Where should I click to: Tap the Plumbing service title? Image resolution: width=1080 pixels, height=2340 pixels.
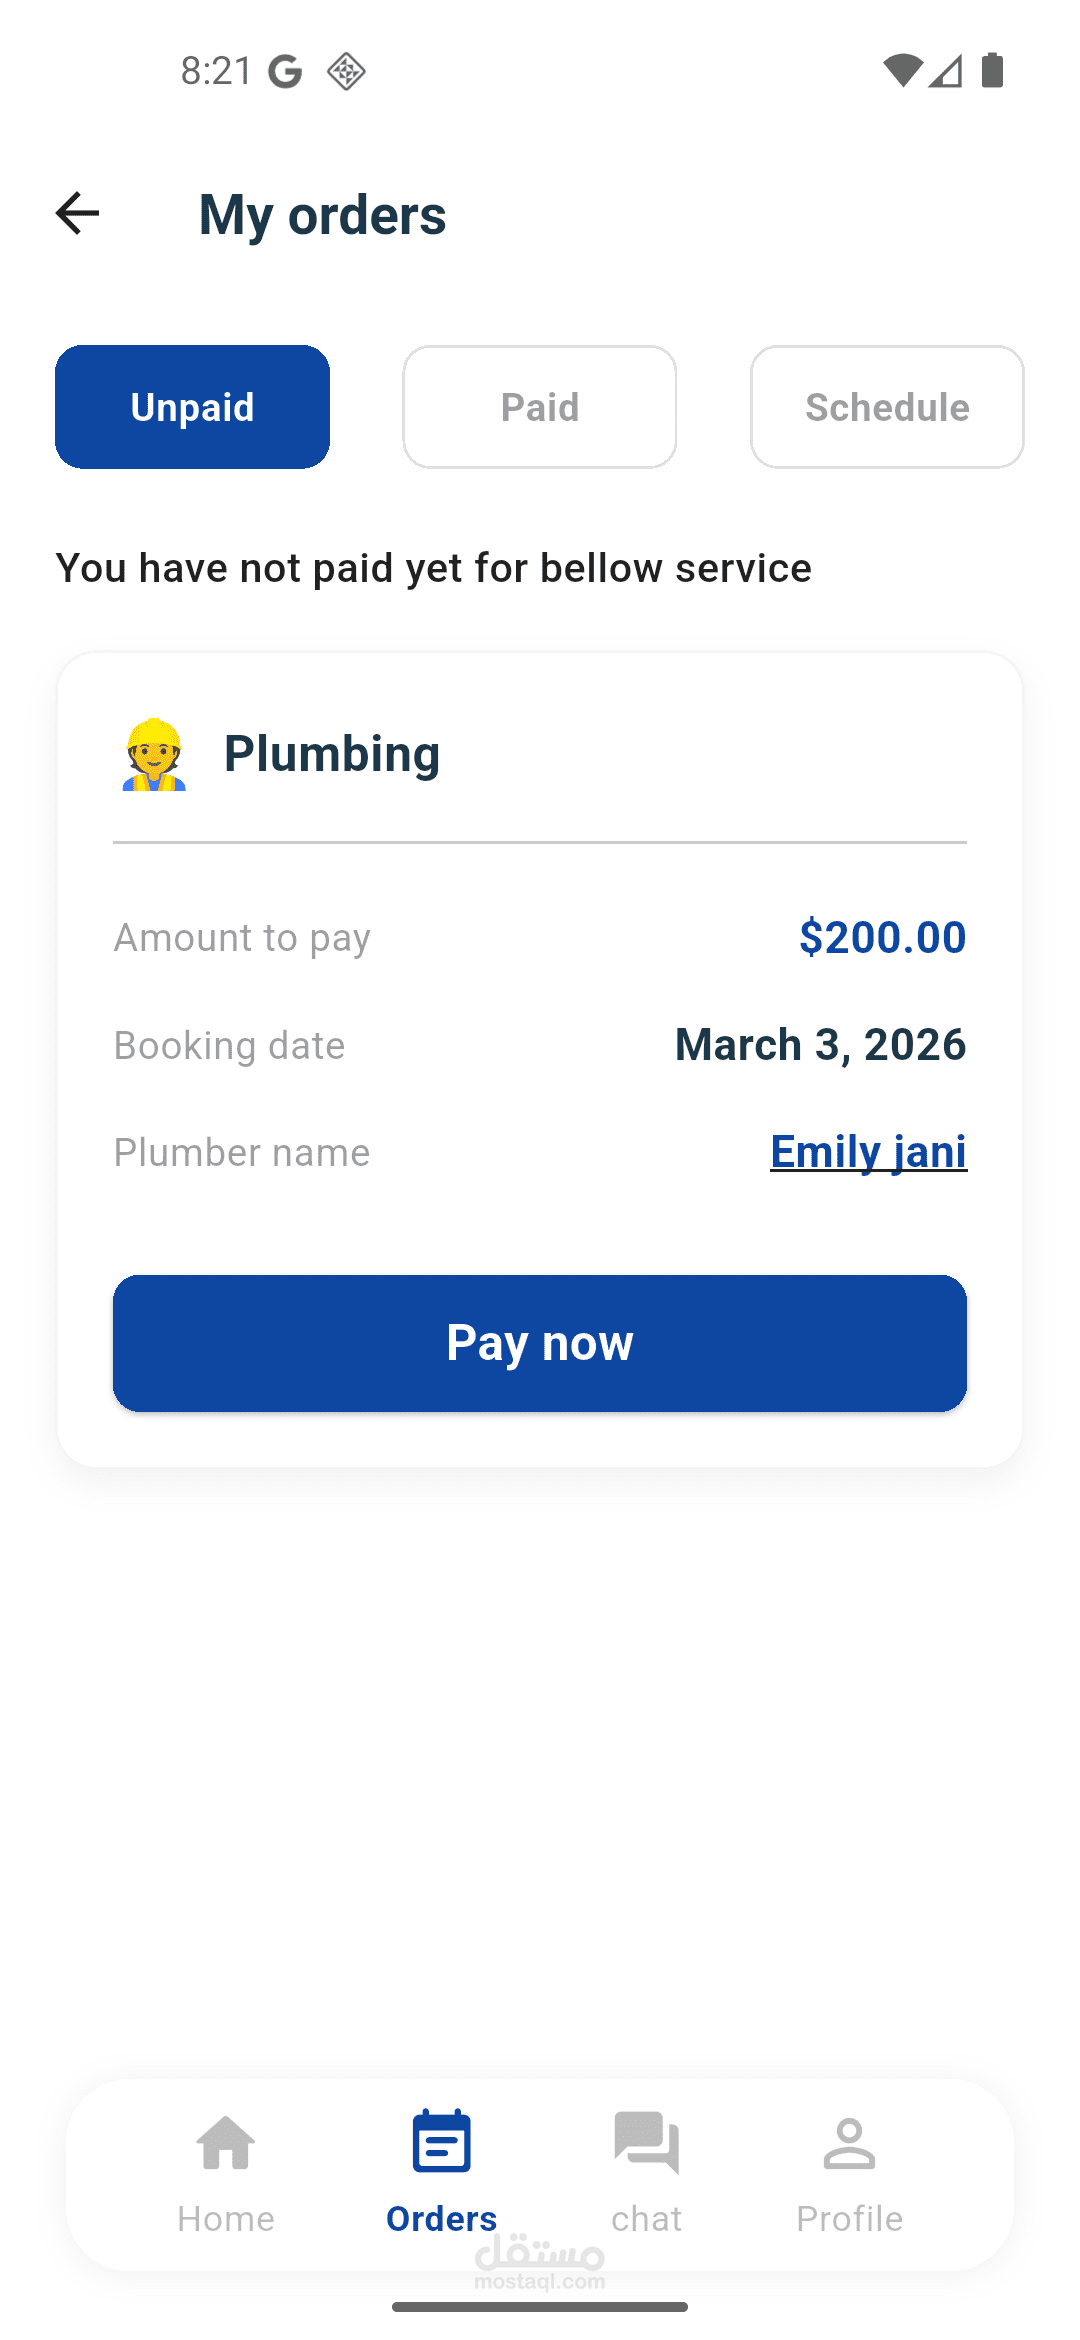click(x=332, y=754)
